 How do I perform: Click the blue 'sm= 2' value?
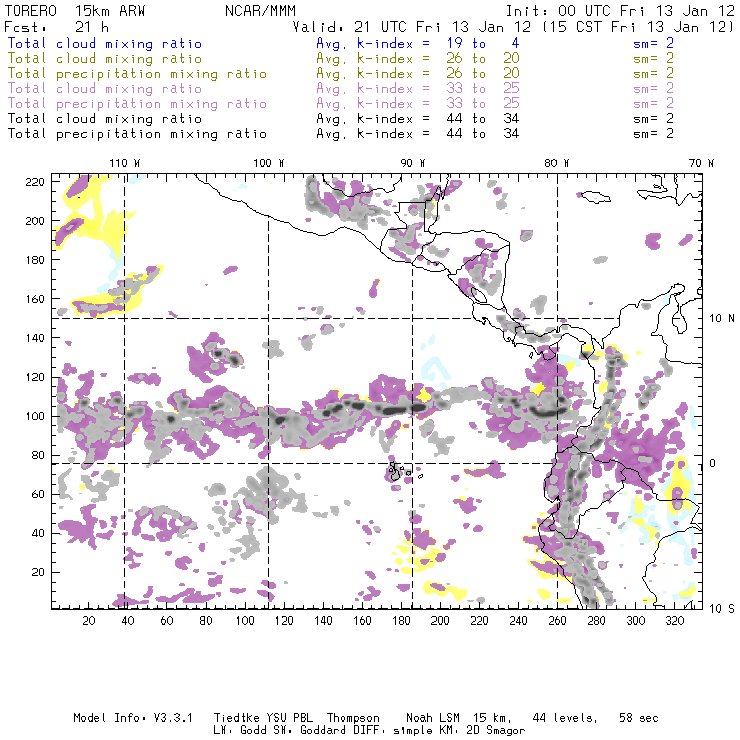[653, 43]
